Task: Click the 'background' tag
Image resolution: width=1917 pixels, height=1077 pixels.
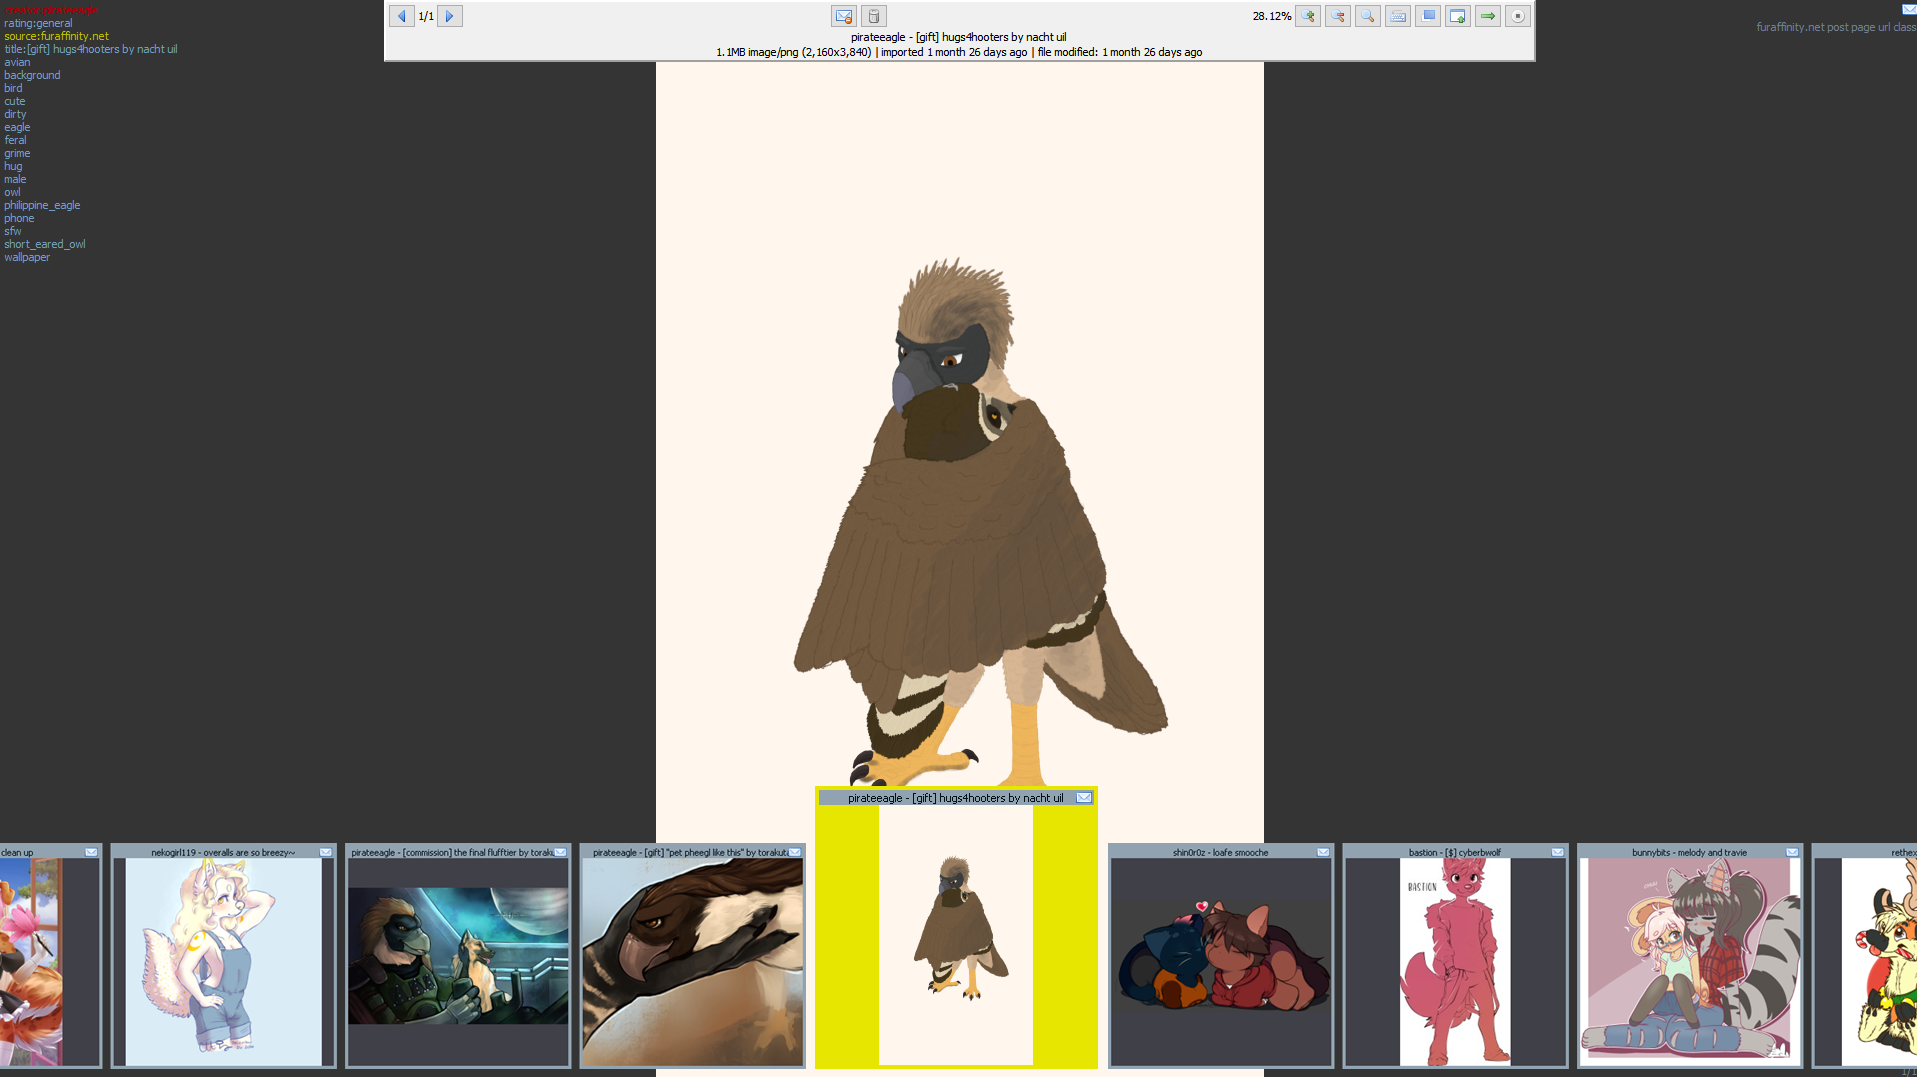Action: click(32, 75)
